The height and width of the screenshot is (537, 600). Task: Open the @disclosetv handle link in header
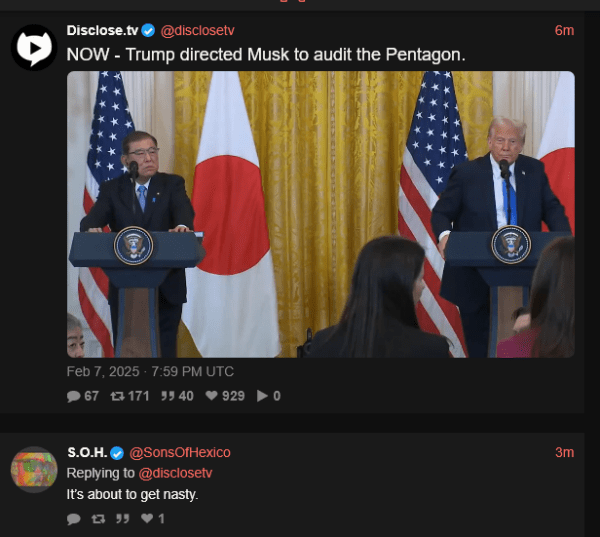pyautogui.click(x=197, y=31)
